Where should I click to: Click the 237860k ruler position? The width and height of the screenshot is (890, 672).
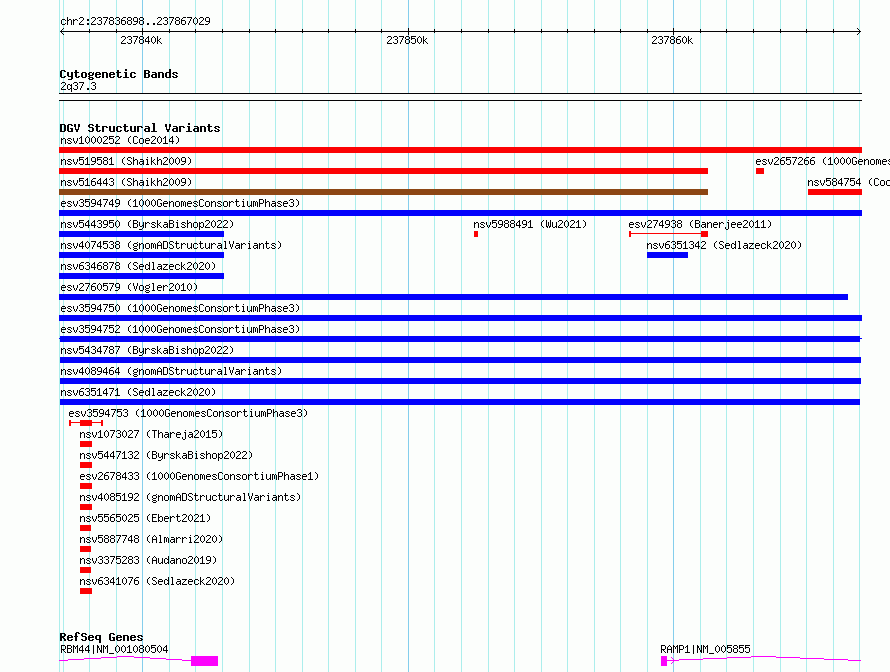pyautogui.click(x=672, y=40)
